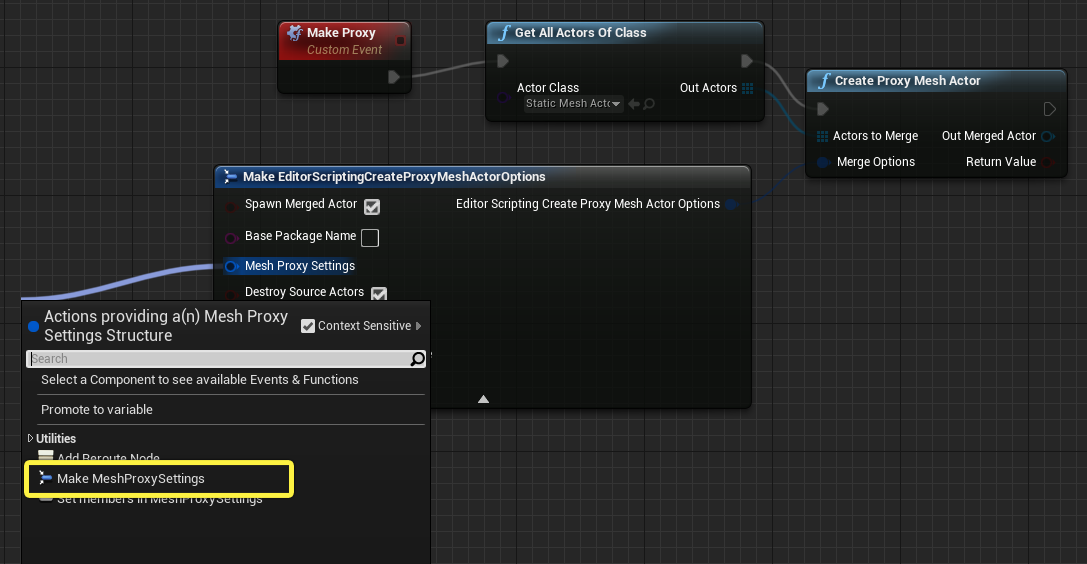
Task: Click the search magnifier icon in the menu
Action: 417,359
